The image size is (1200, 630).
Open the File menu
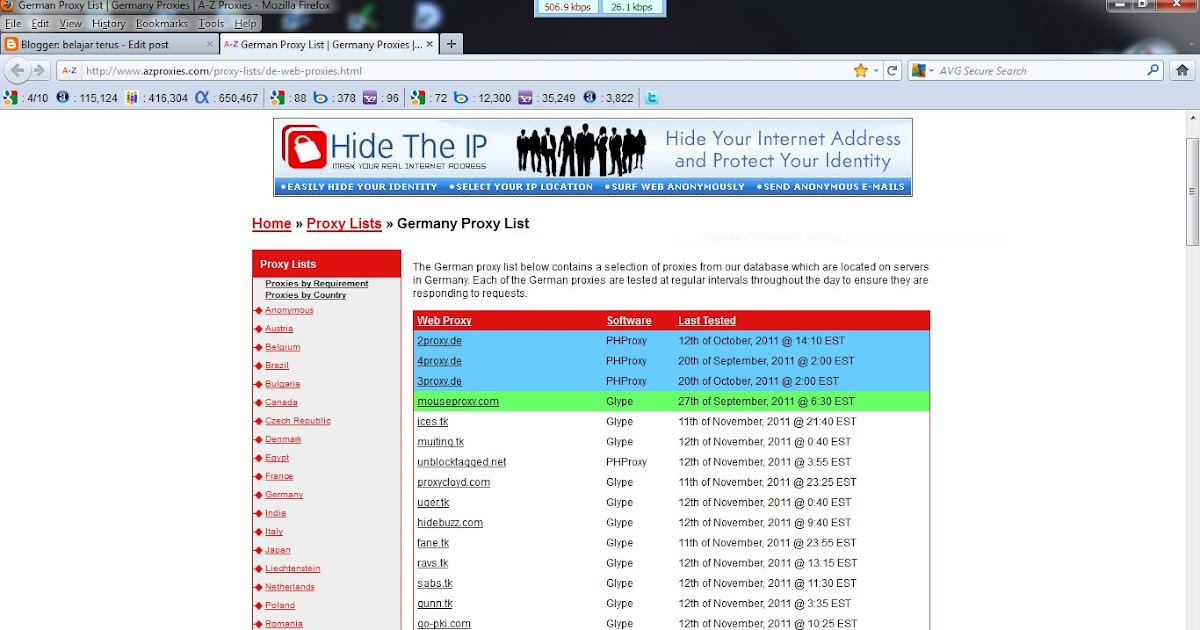(13, 23)
